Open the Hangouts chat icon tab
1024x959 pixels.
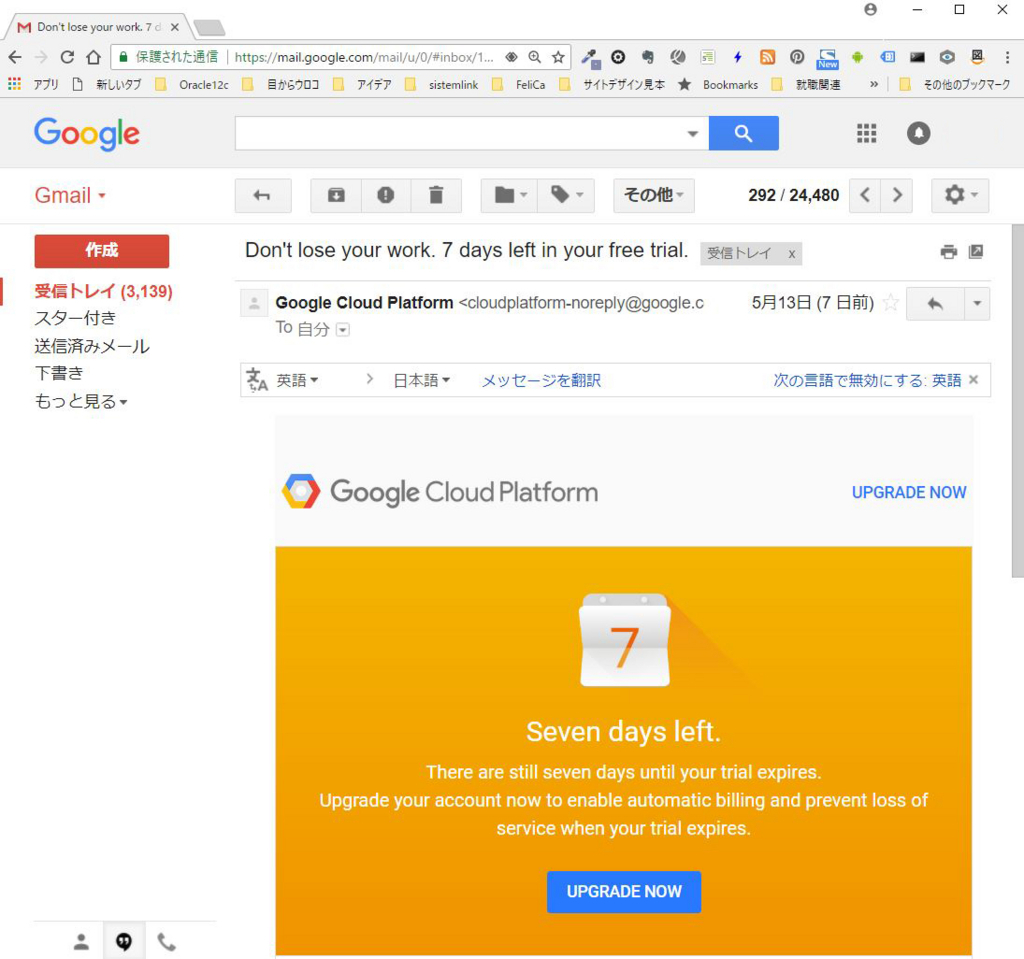point(124,941)
